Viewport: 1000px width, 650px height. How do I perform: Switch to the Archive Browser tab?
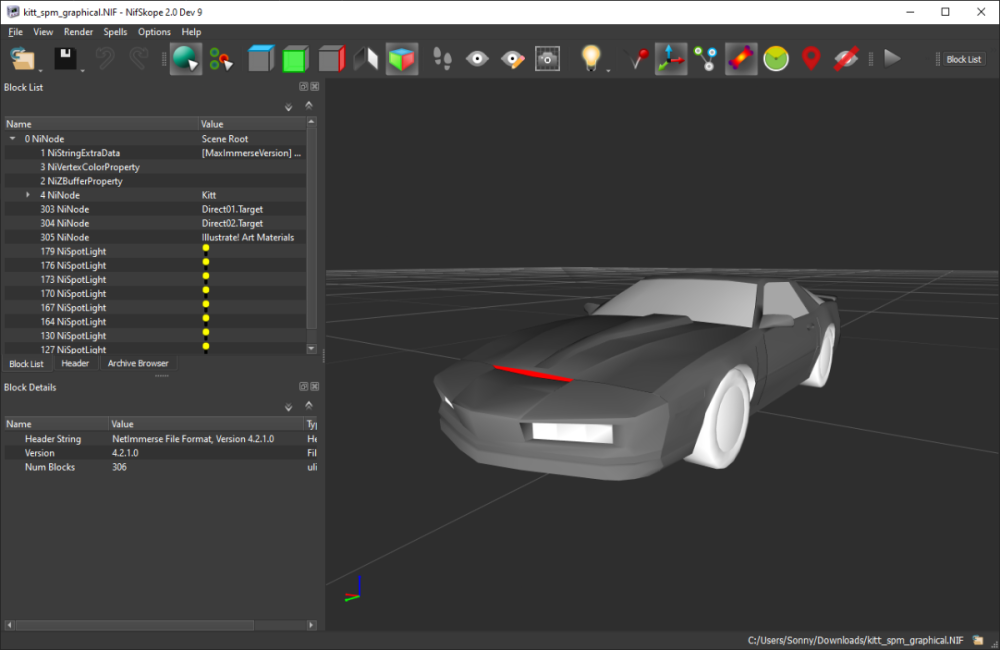(x=138, y=363)
